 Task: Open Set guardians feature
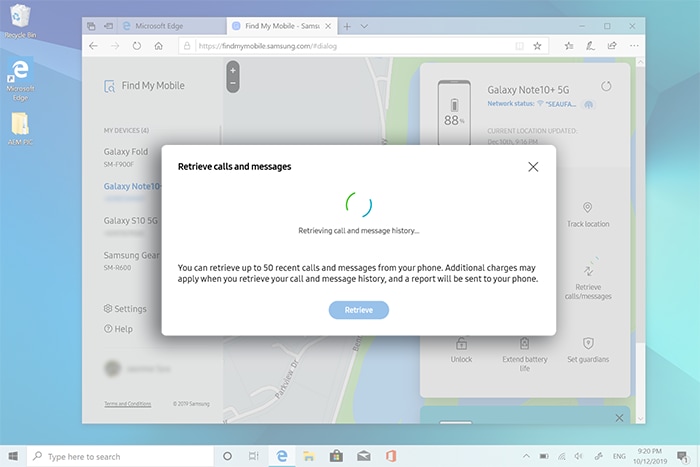coord(588,350)
